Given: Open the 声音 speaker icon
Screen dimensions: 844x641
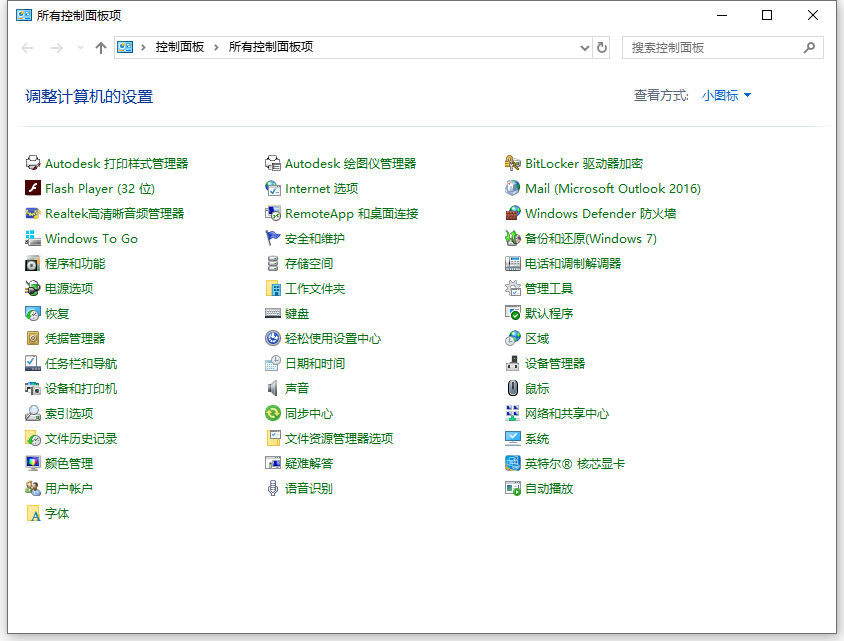Looking at the screenshot, I should (273, 389).
